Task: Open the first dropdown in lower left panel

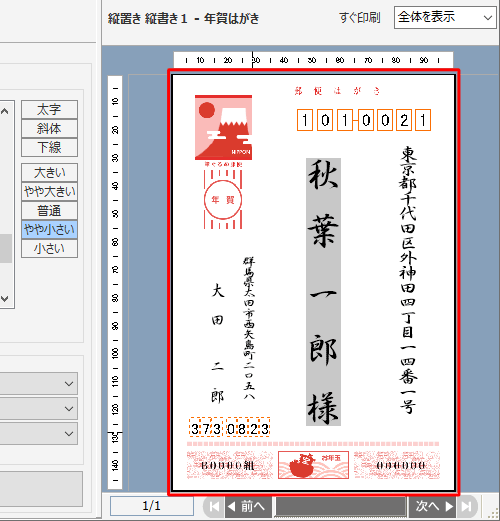Action: tap(39, 384)
